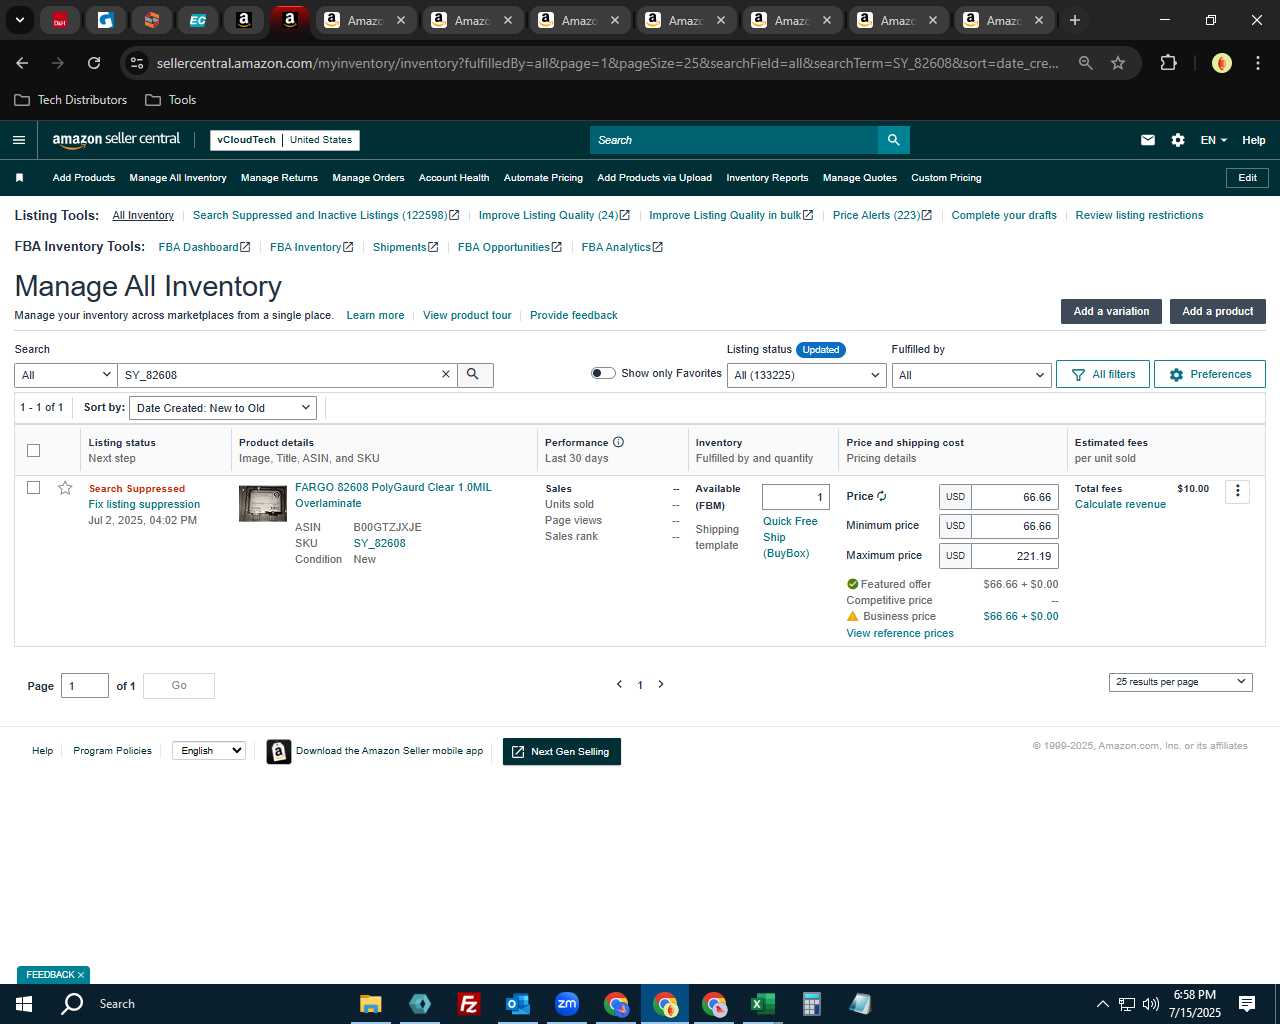Screen dimensions: 1280x1024
Task: Expand the search field All dropdown
Action: (x=66, y=375)
